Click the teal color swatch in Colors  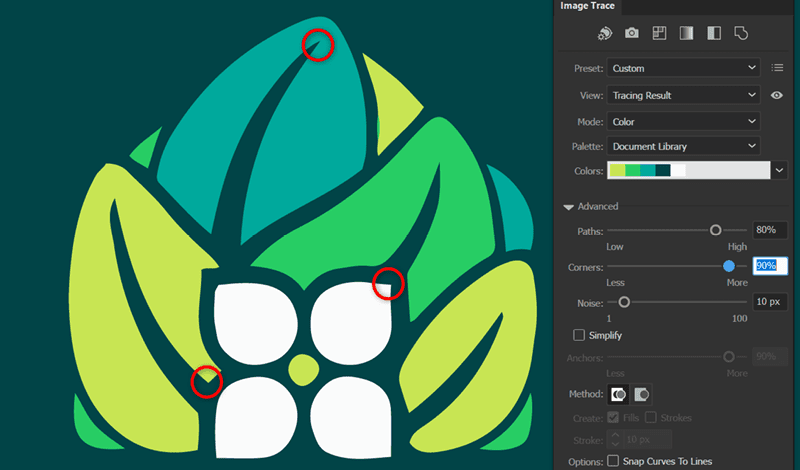pyautogui.click(x=647, y=170)
